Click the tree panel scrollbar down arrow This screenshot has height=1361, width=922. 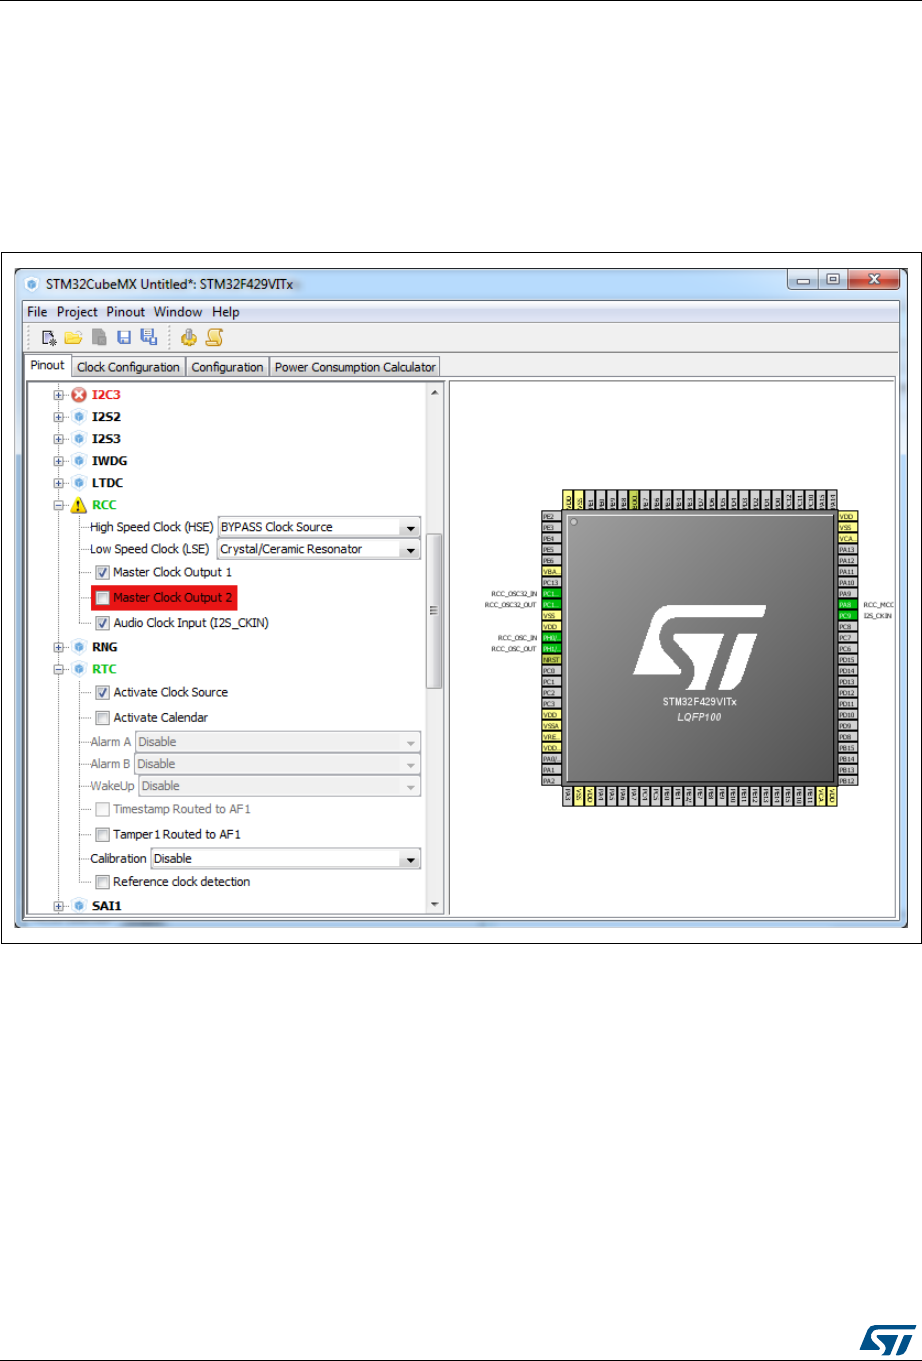click(434, 904)
